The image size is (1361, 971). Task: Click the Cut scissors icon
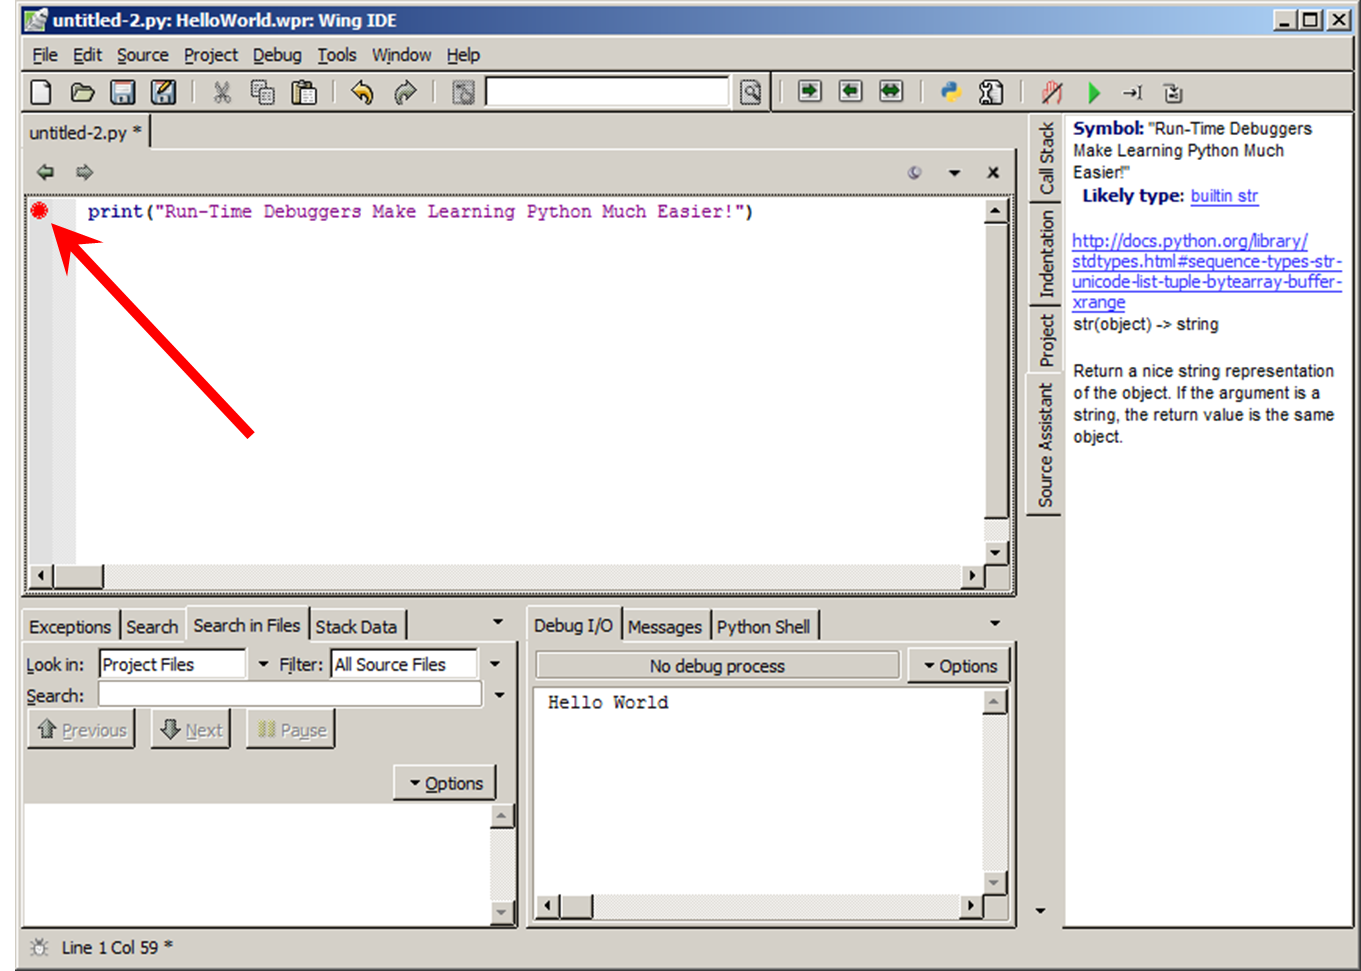pyautogui.click(x=222, y=93)
